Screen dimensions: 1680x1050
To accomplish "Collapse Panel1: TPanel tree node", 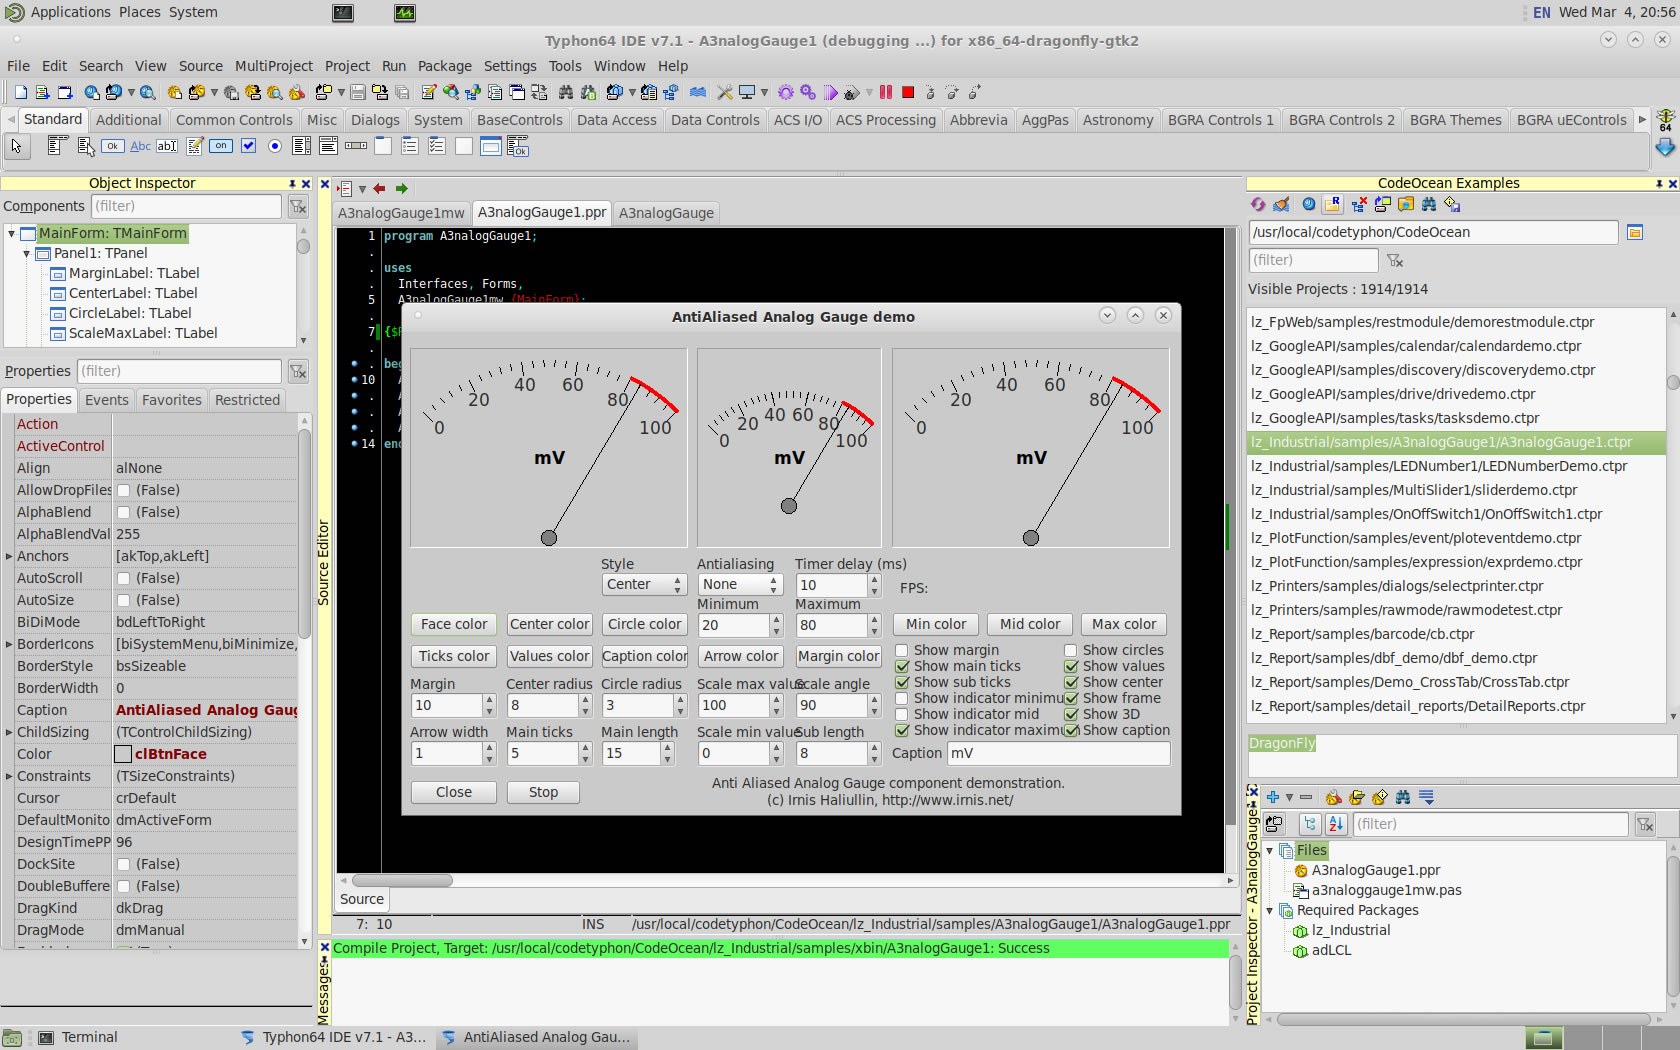I will click(x=26, y=253).
